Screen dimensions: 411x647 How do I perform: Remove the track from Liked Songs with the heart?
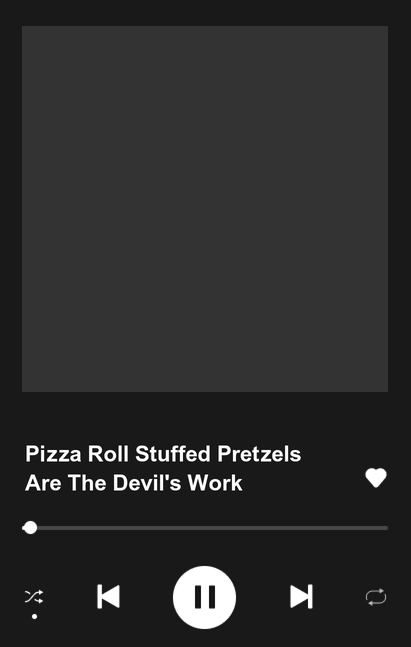coord(376,478)
